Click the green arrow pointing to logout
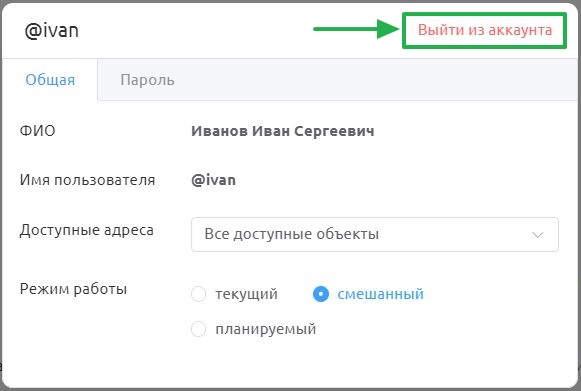The width and height of the screenshot is (581, 391). point(356,29)
